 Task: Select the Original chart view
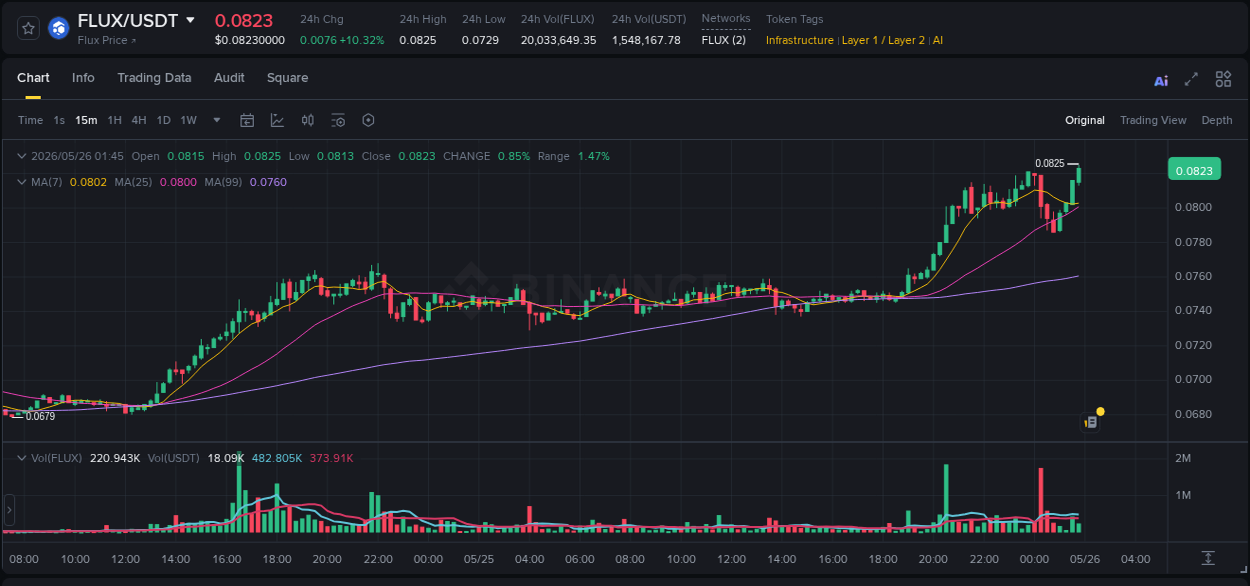point(1085,120)
